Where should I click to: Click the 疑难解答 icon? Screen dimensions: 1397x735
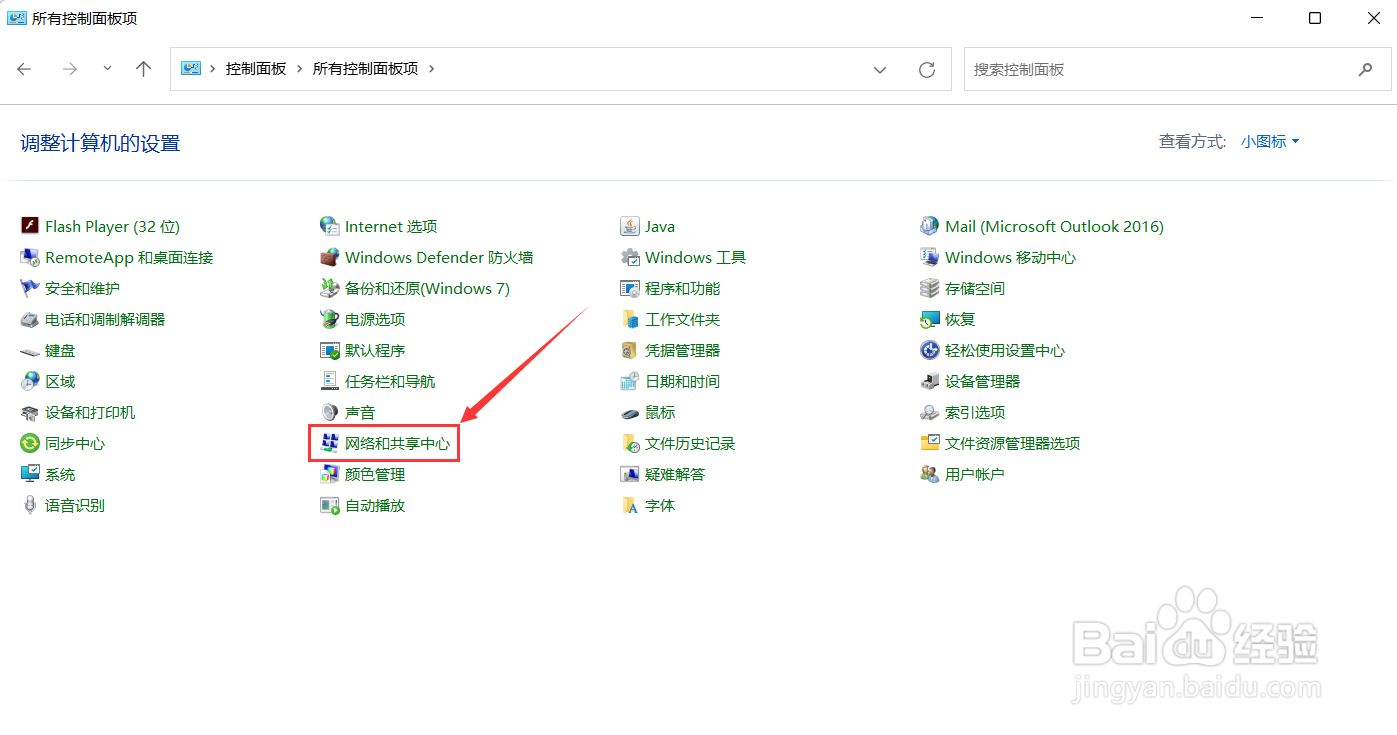click(630, 475)
